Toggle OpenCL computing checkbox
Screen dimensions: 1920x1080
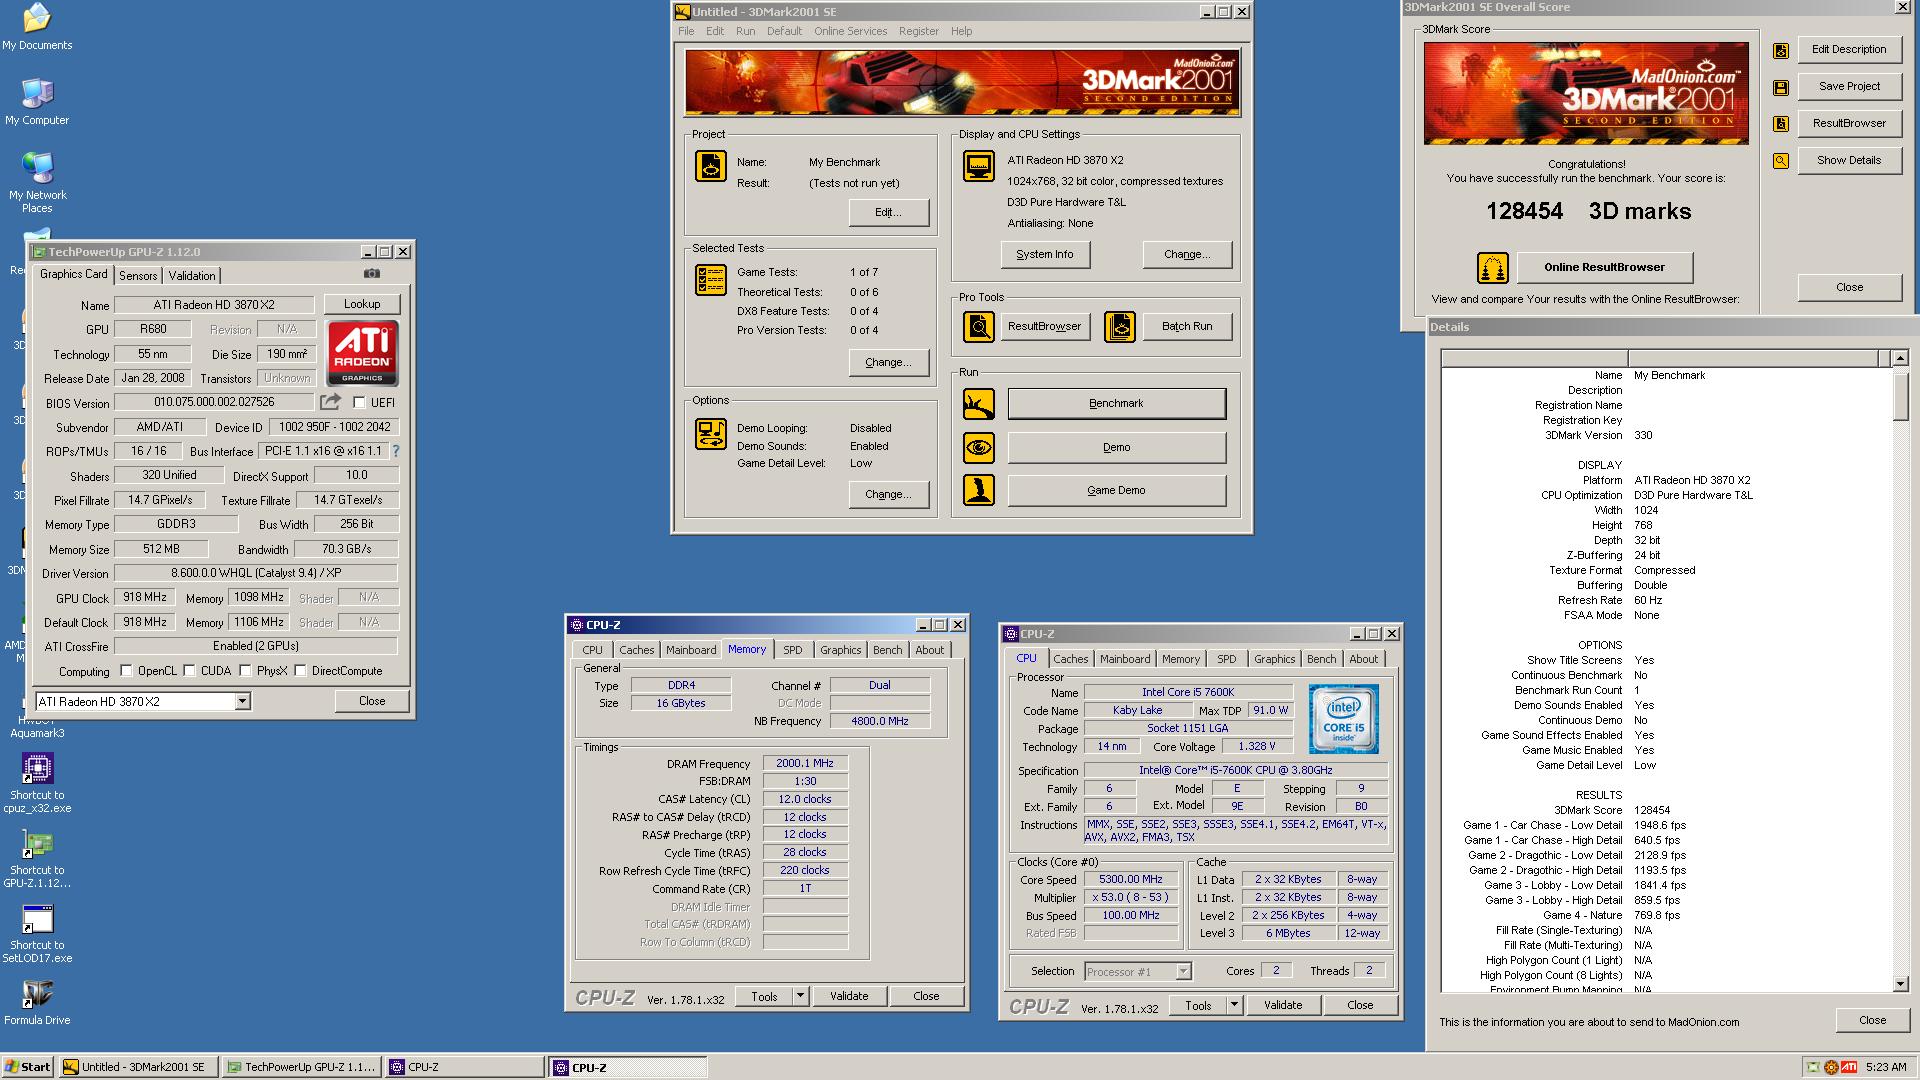[x=126, y=671]
